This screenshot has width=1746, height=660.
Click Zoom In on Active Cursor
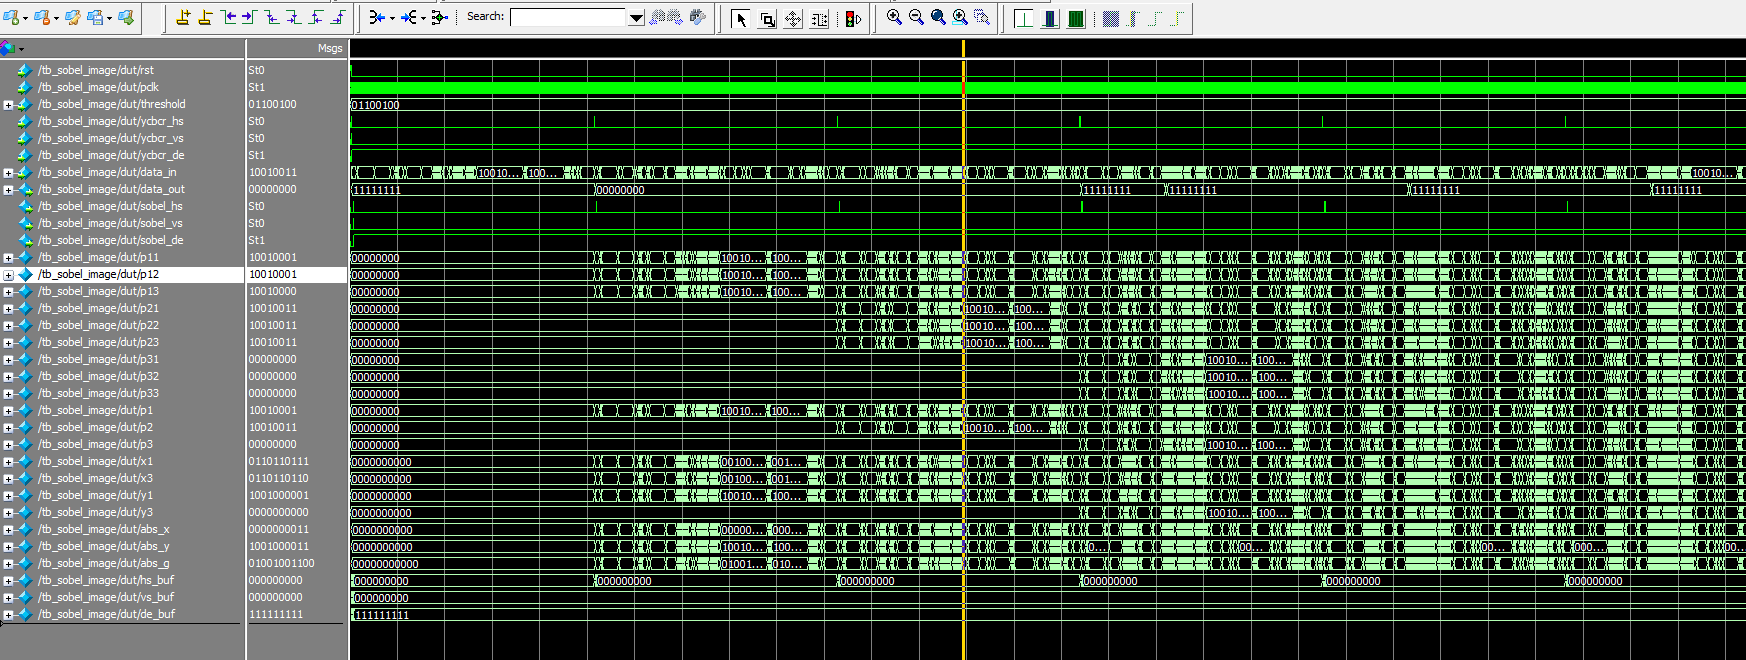[x=960, y=17]
